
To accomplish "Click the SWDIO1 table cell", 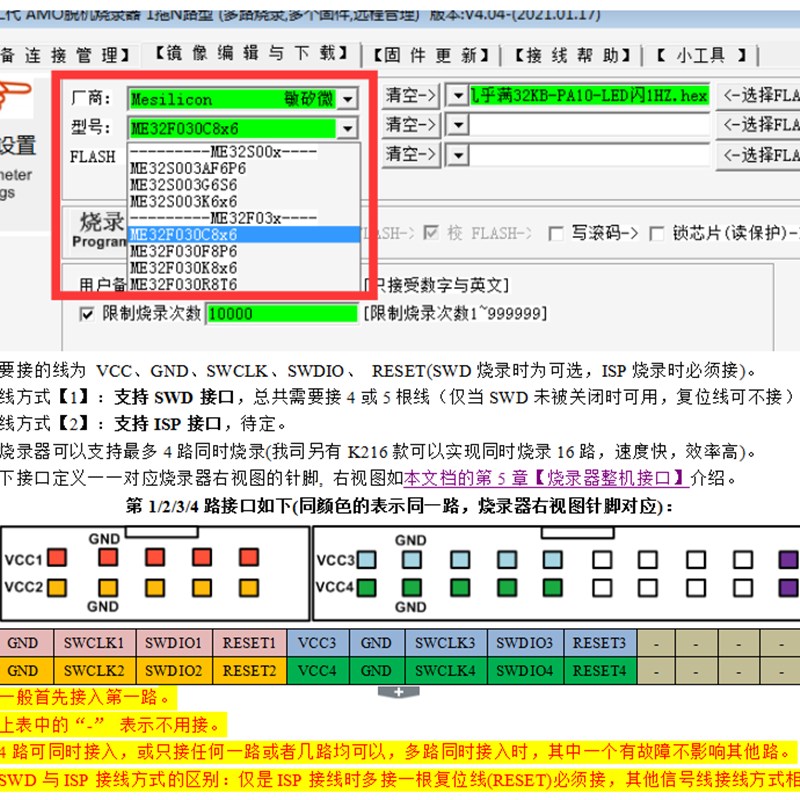I will 174,643.
